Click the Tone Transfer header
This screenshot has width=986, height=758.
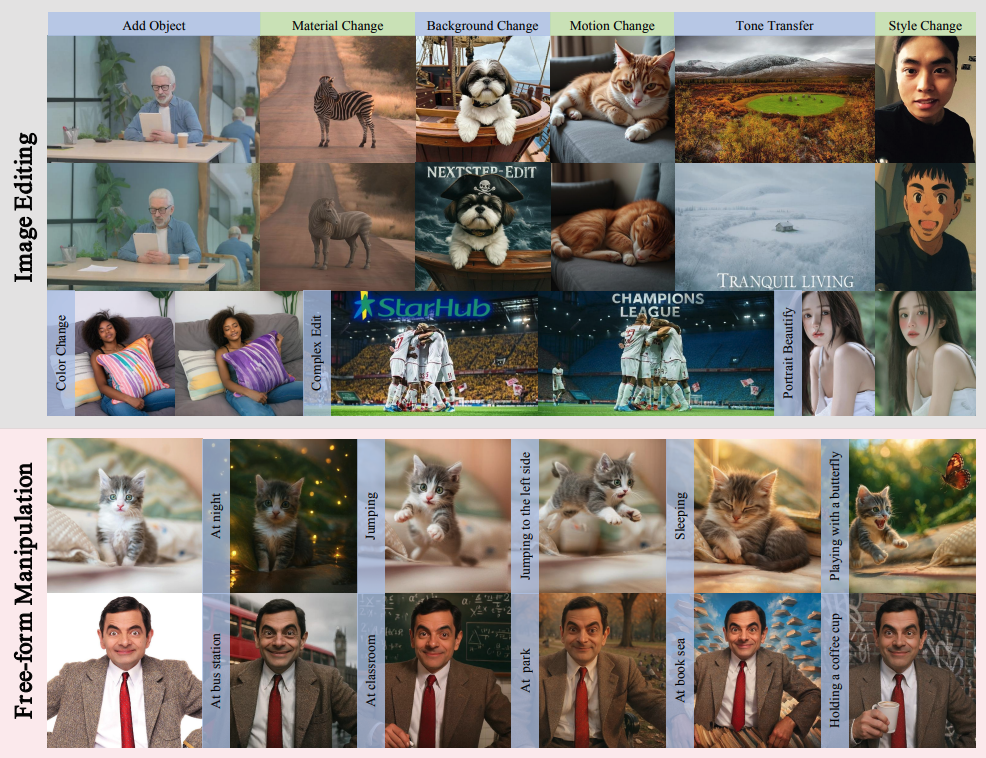pos(774,25)
